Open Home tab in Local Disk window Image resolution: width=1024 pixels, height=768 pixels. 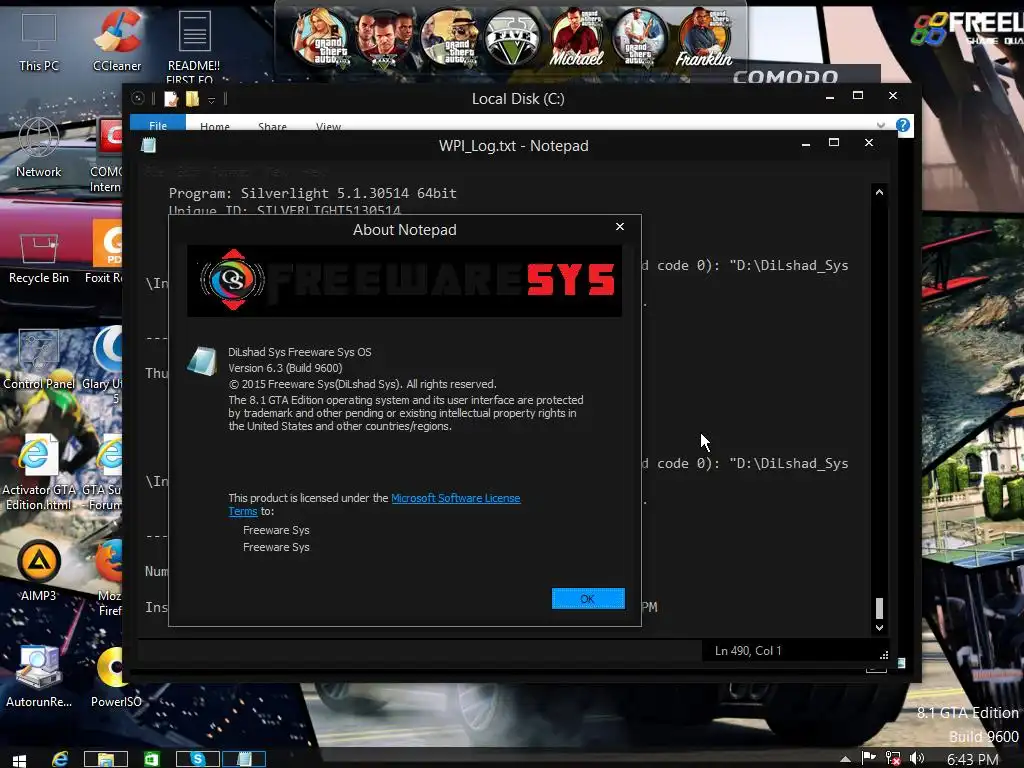click(x=215, y=126)
